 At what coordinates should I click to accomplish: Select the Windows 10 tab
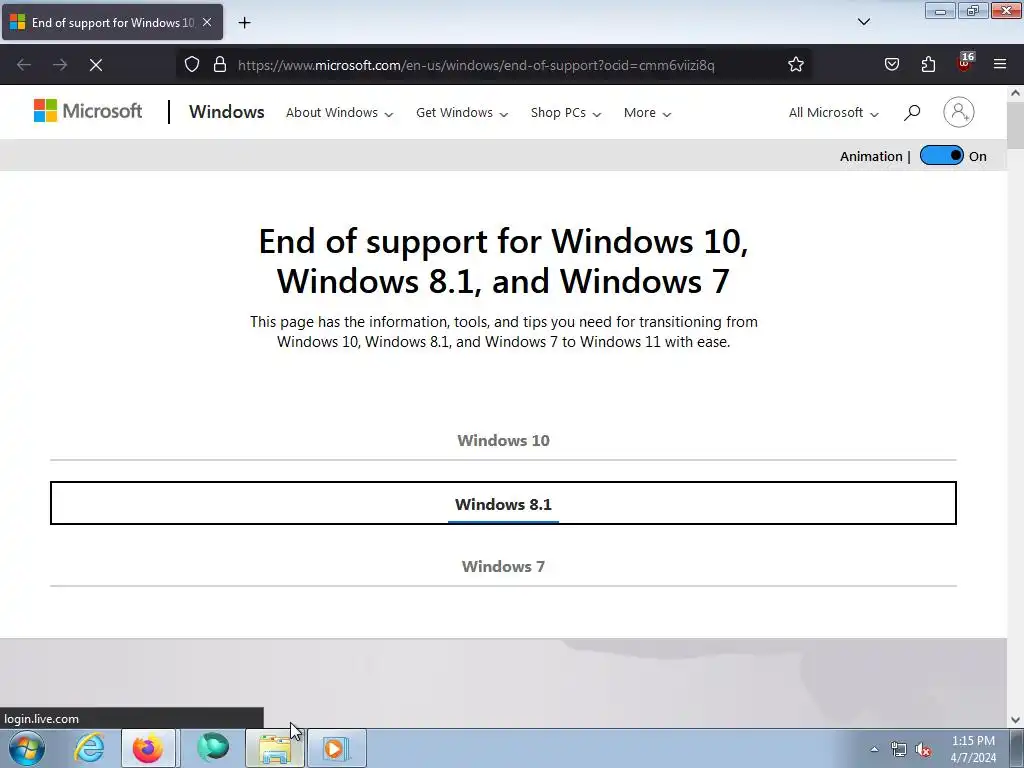[504, 441]
